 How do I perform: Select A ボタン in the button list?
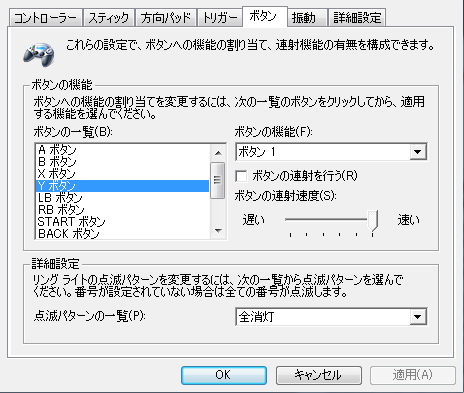point(122,150)
